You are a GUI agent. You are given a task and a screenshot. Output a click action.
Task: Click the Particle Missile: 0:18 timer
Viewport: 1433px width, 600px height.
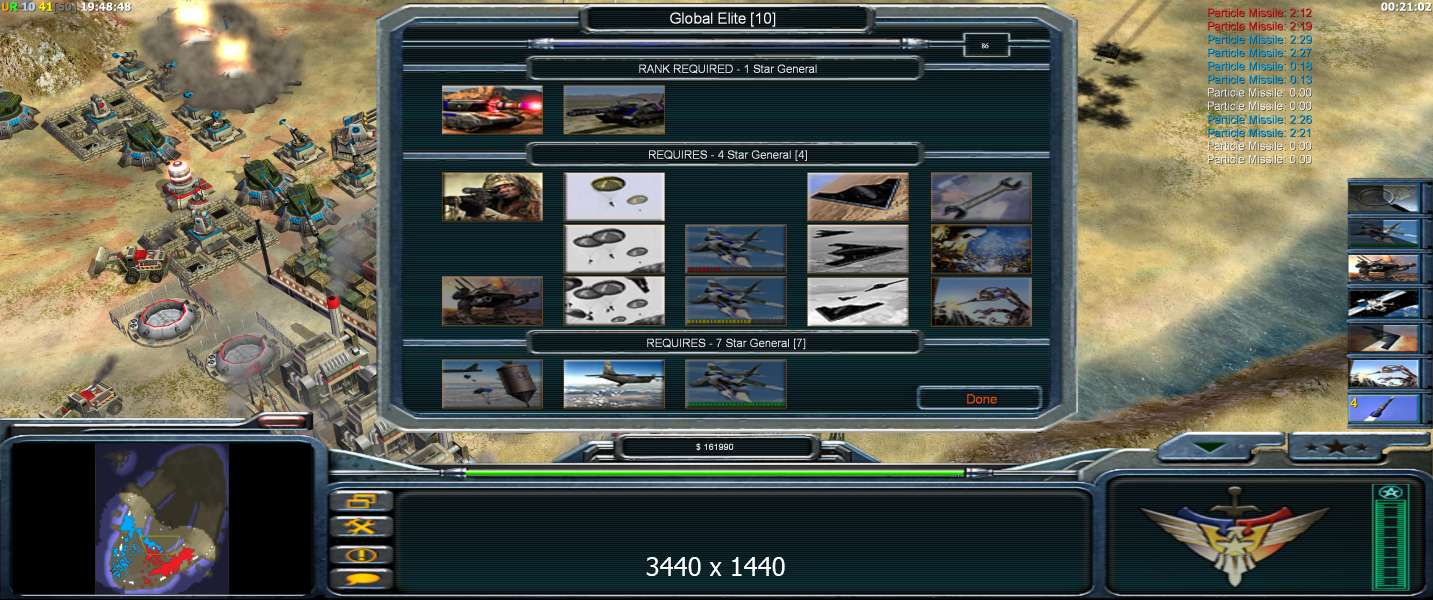coord(1259,66)
